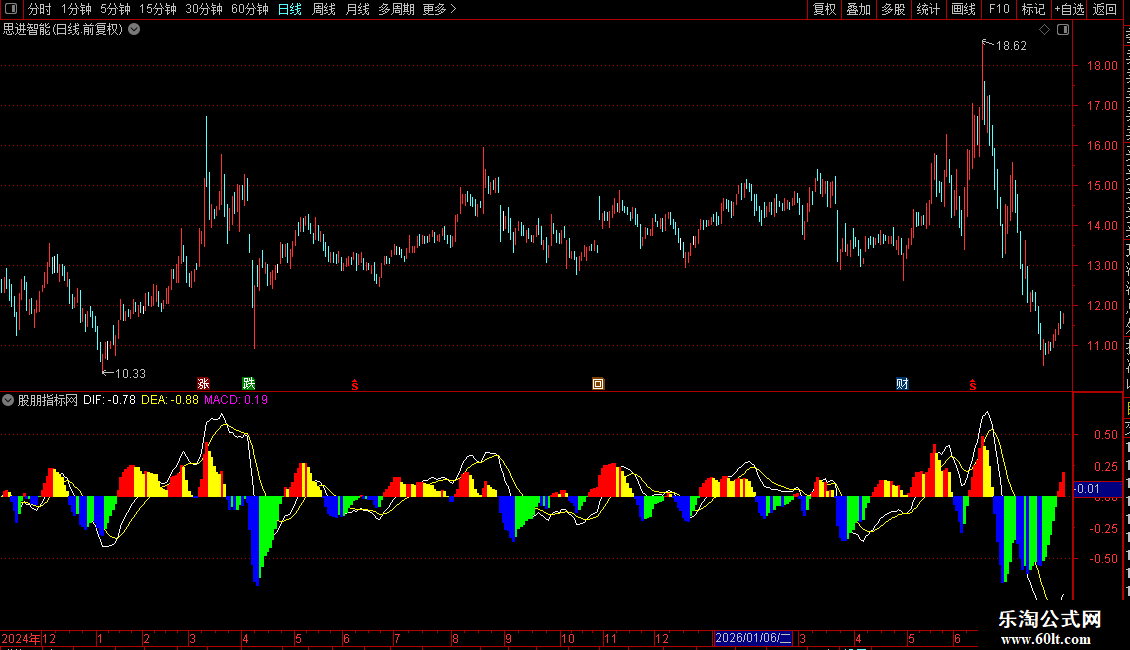Click the first red S marker near June

(355, 386)
